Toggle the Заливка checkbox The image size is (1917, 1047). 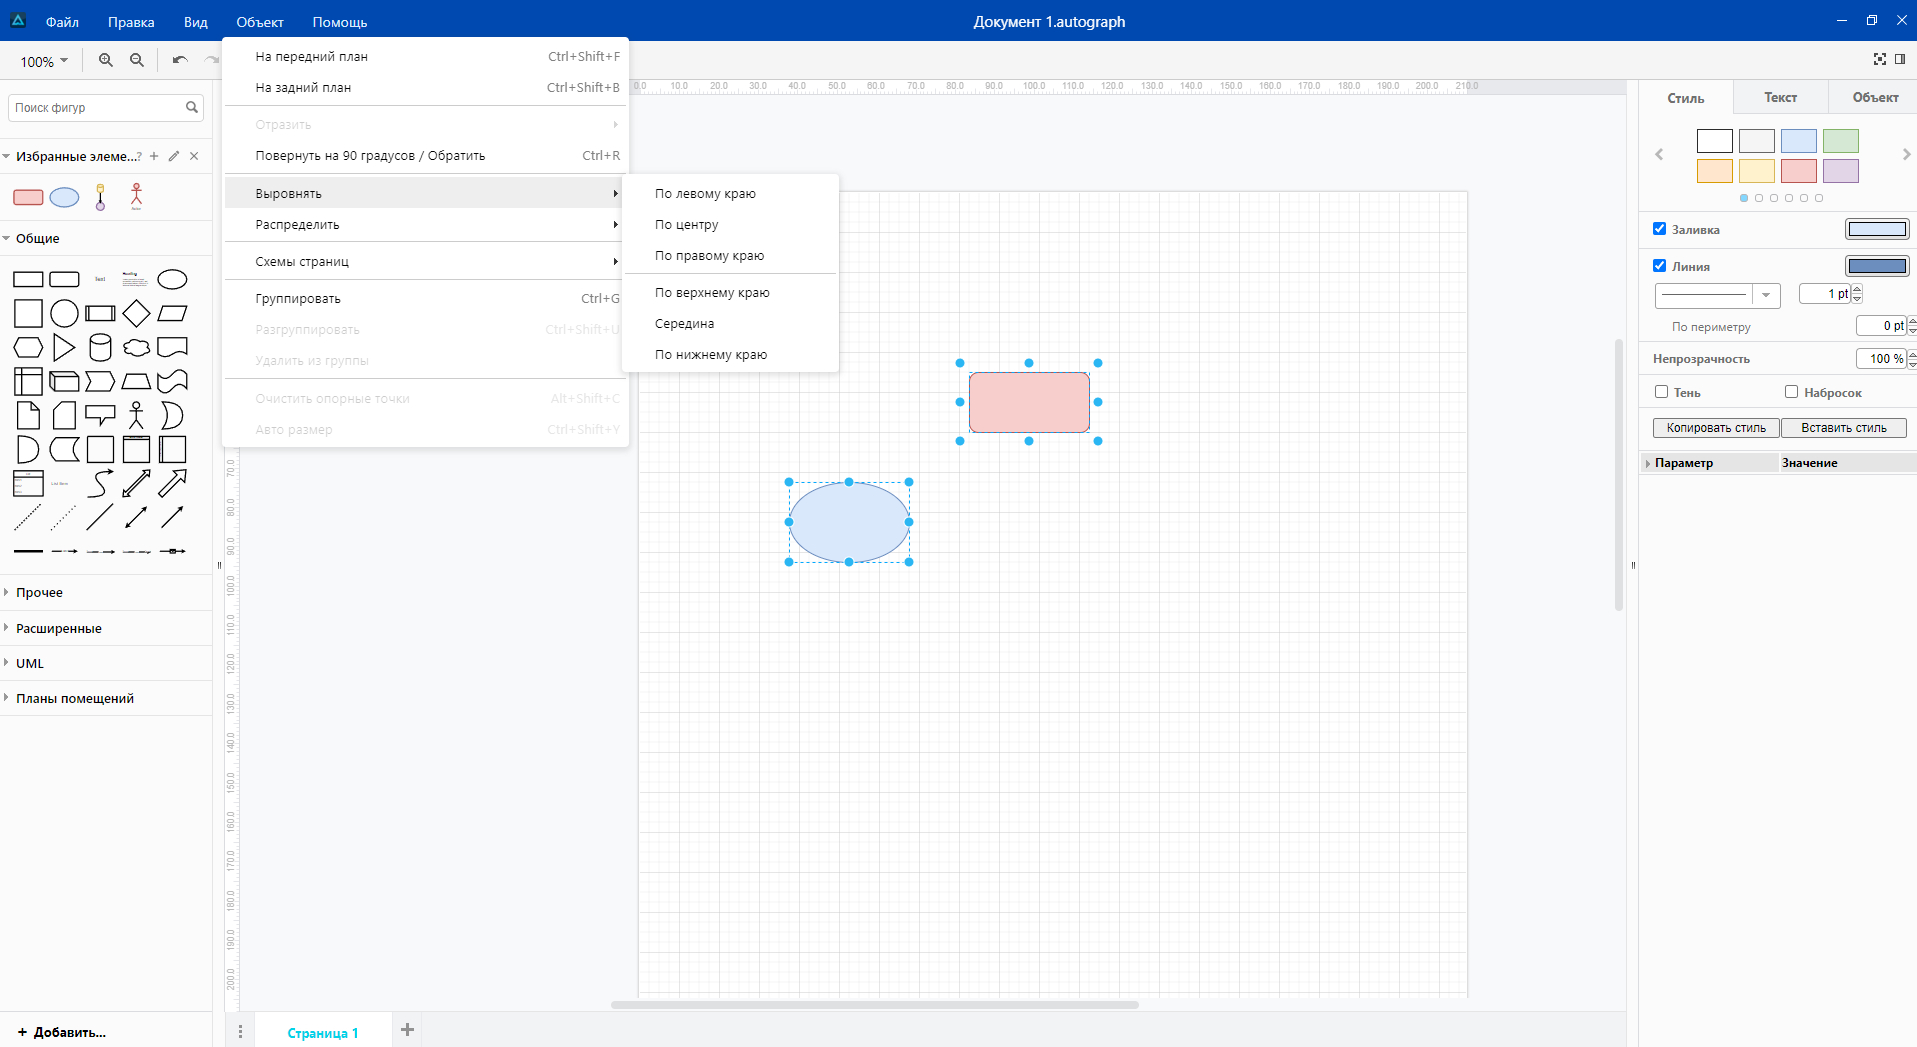click(1660, 229)
